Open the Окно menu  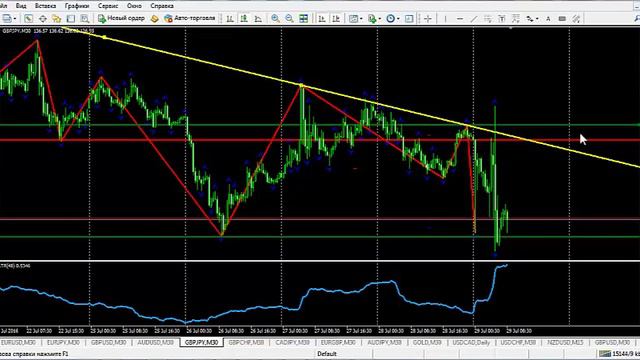pos(134,6)
